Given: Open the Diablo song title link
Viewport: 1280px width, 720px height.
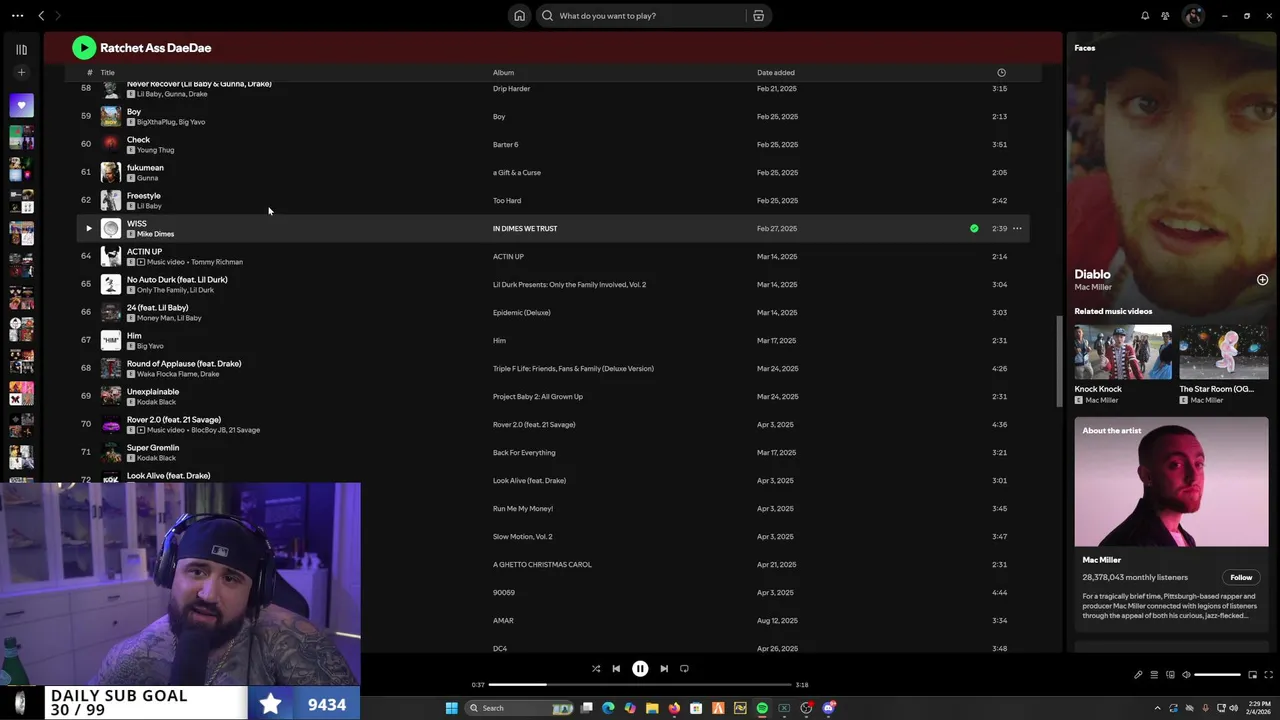Looking at the screenshot, I should tap(1092, 274).
